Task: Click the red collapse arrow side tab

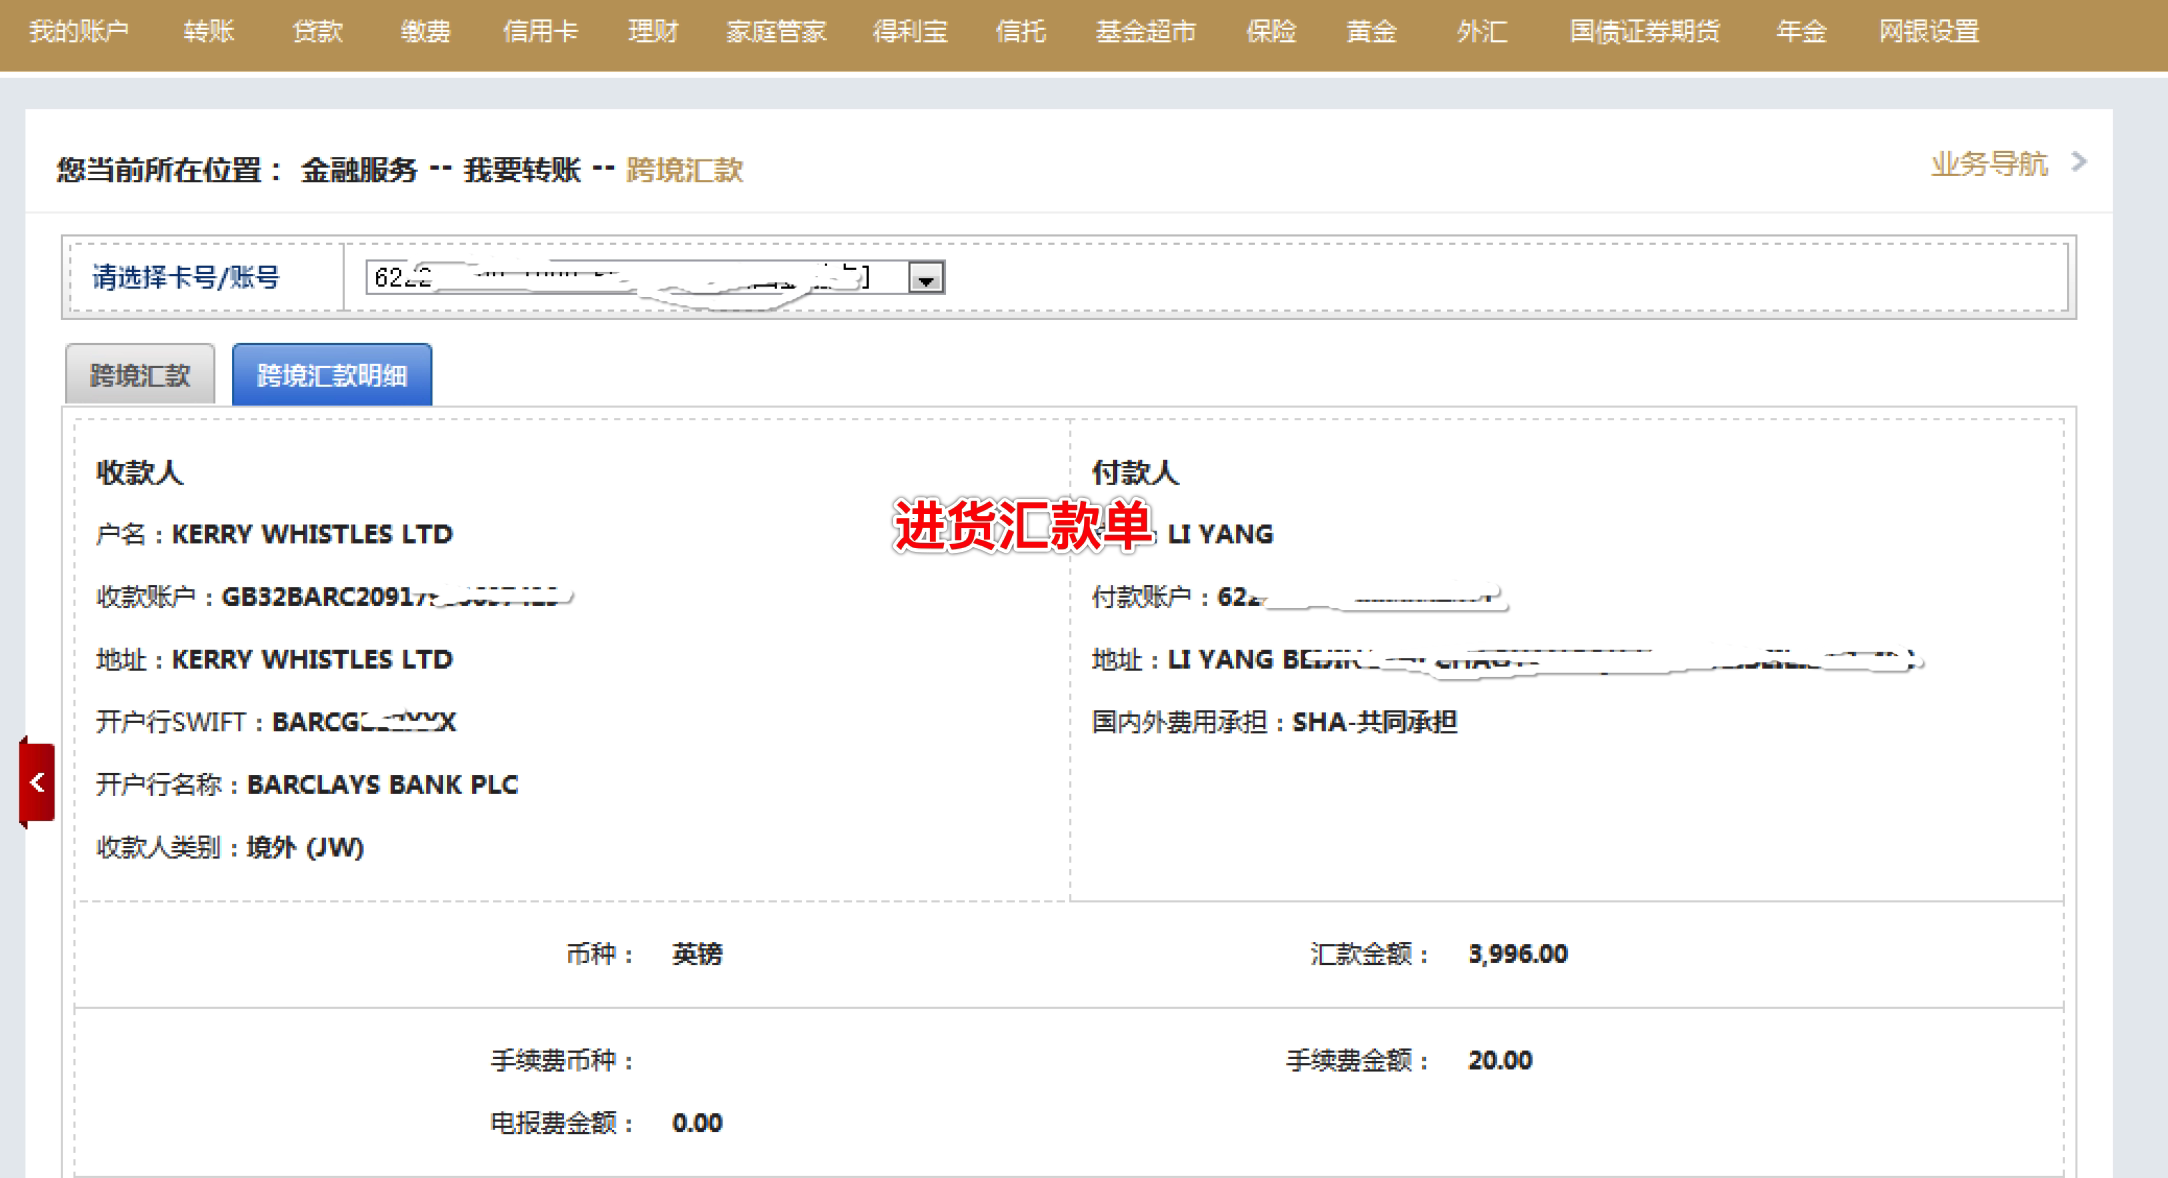Action: coord(37,782)
